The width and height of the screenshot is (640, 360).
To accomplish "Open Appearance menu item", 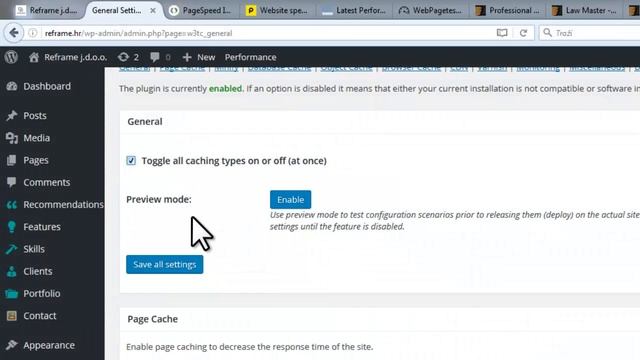I will 49,345.
